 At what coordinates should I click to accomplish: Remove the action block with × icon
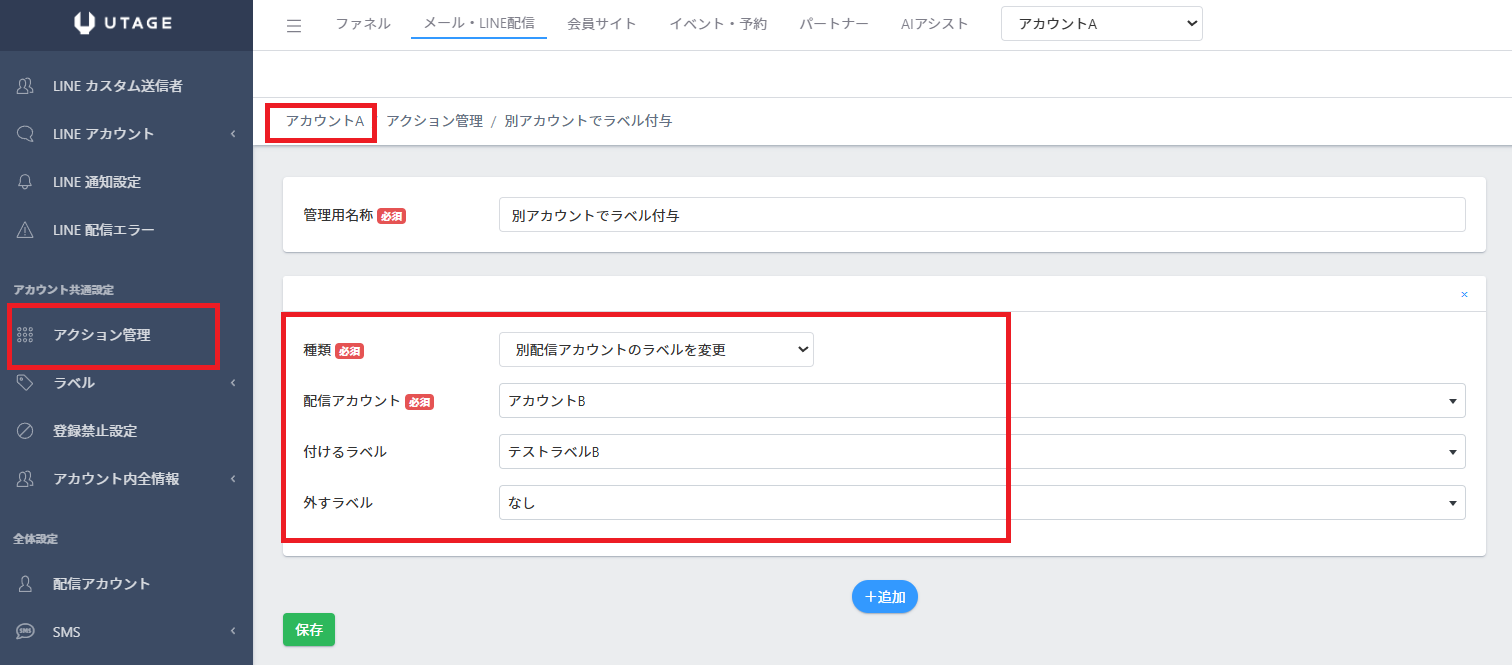(x=1464, y=295)
